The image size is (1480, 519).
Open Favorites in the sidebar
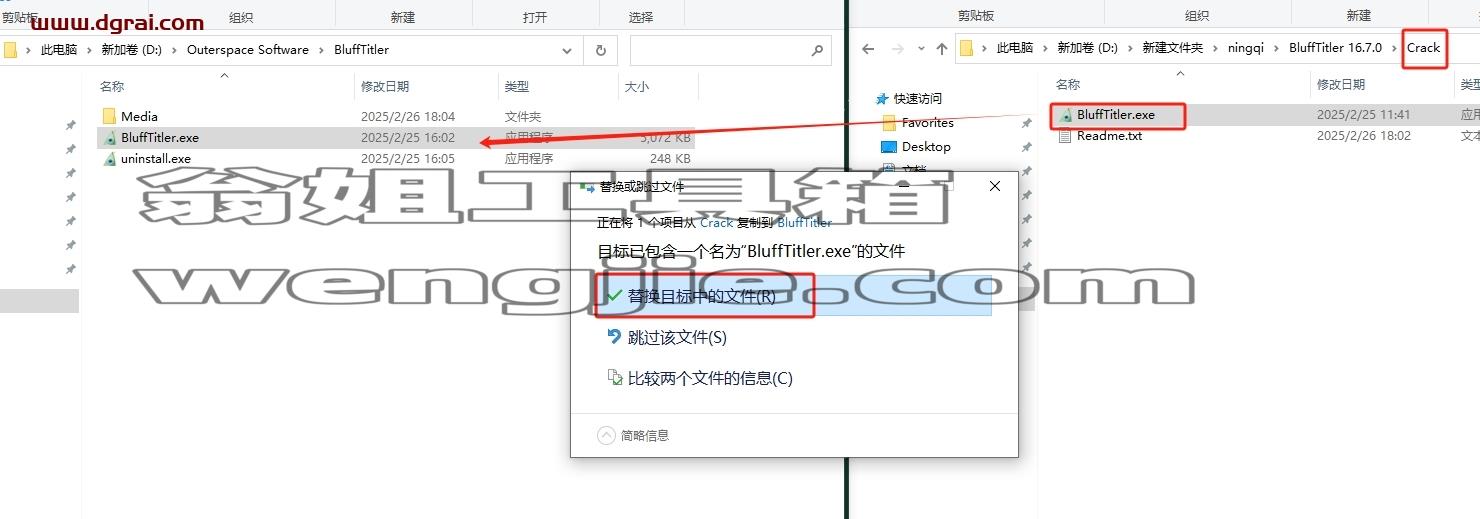[x=928, y=122]
